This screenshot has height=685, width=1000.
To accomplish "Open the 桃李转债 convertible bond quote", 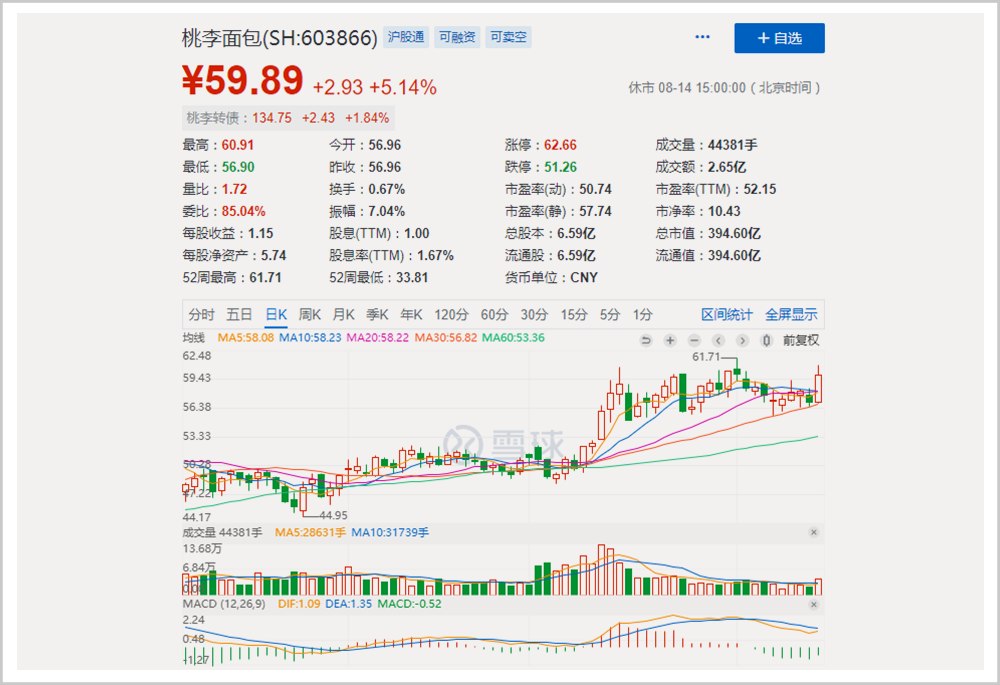I will [288, 118].
